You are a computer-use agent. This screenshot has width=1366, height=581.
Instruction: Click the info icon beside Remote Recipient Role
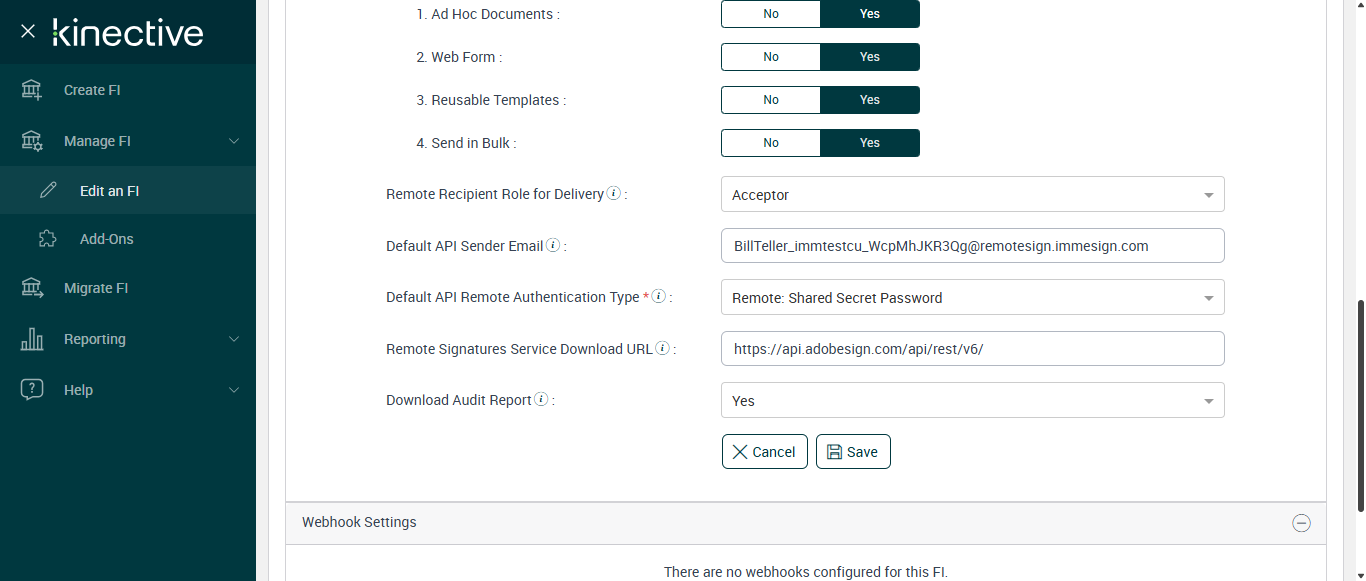614,193
